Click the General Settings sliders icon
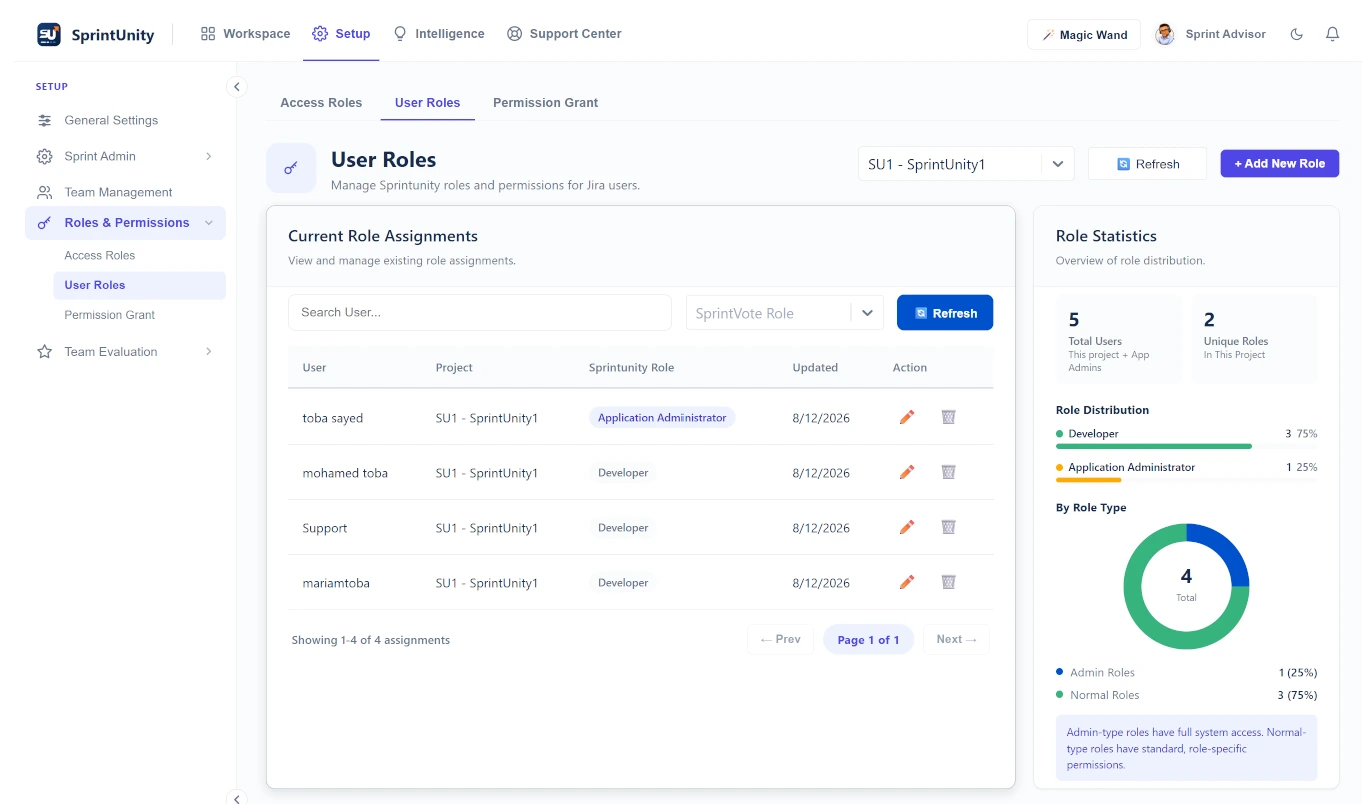This screenshot has width=1362, height=804. (45, 120)
